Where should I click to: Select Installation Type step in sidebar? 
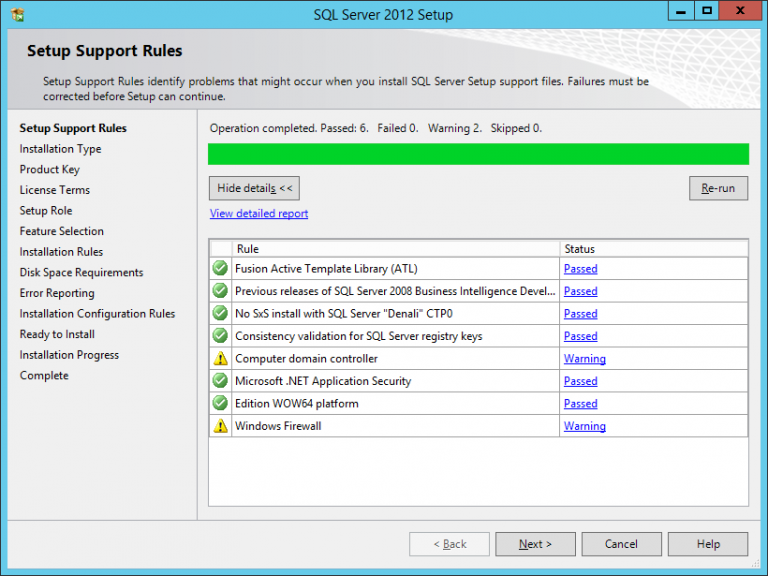click(x=60, y=149)
